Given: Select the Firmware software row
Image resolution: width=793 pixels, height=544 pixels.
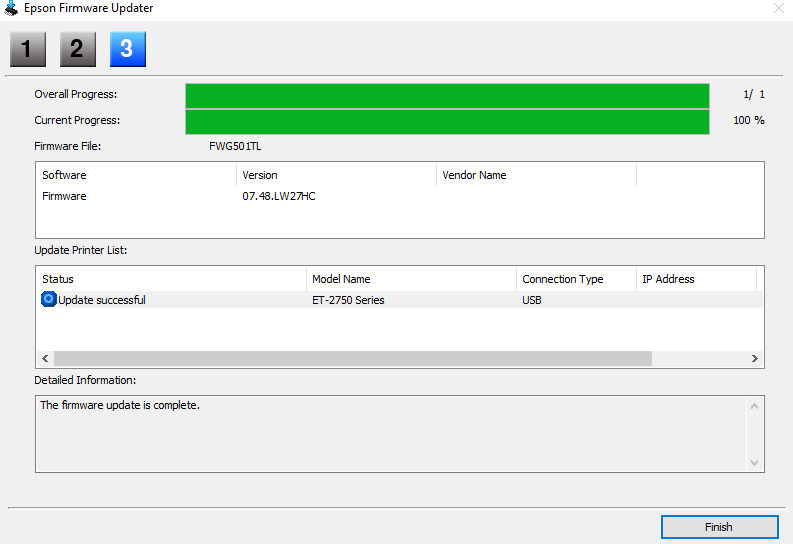Looking at the screenshot, I should pyautogui.click(x=400, y=196).
